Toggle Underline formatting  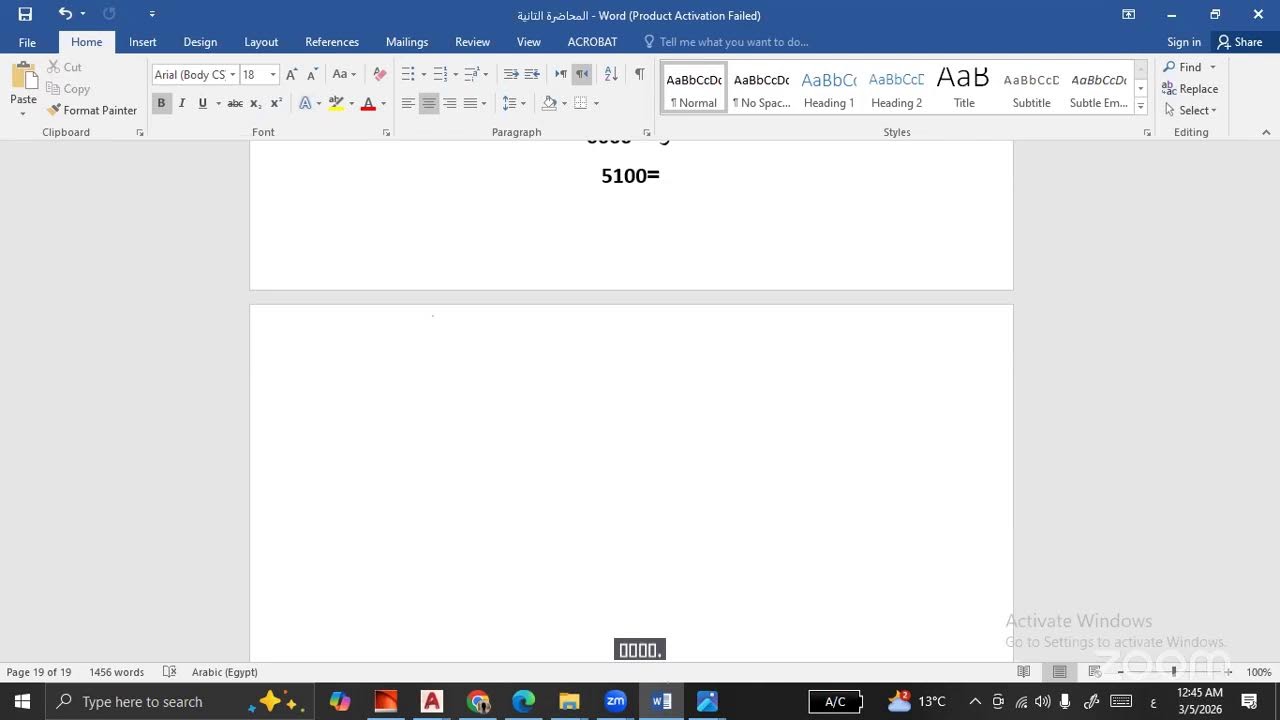tap(202, 103)
